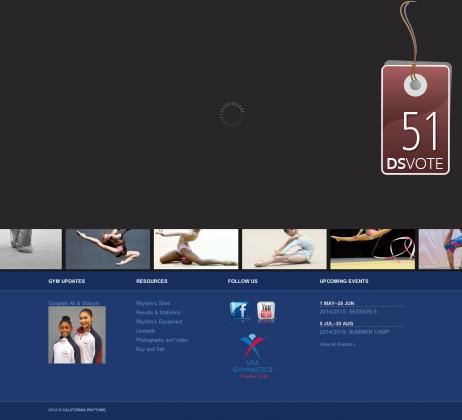Open the Summer Camp event link

coord(354,332)
